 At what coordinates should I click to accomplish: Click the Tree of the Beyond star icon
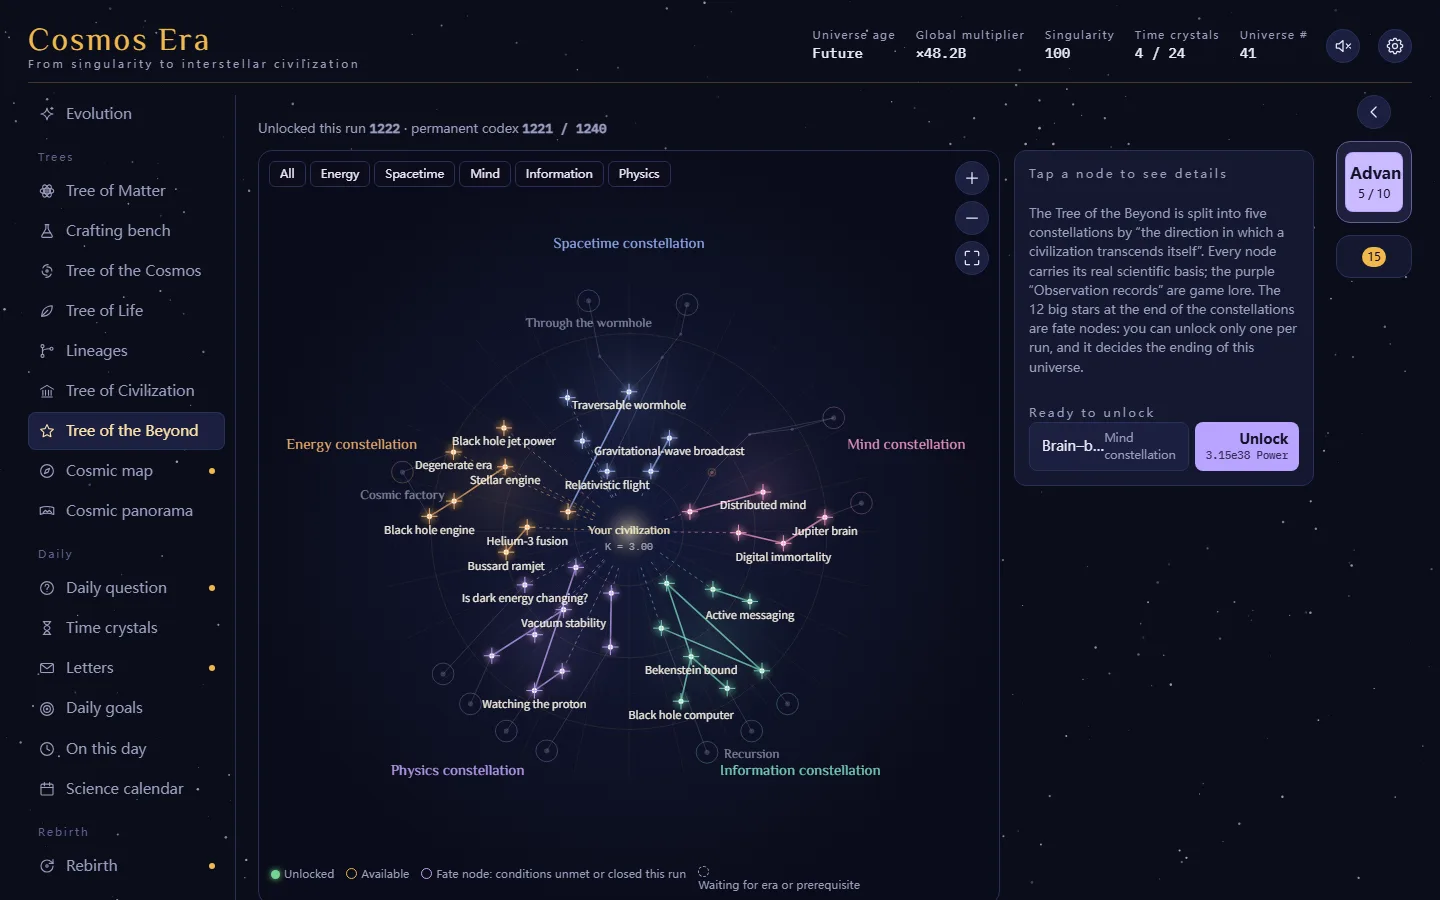[47, 431]
